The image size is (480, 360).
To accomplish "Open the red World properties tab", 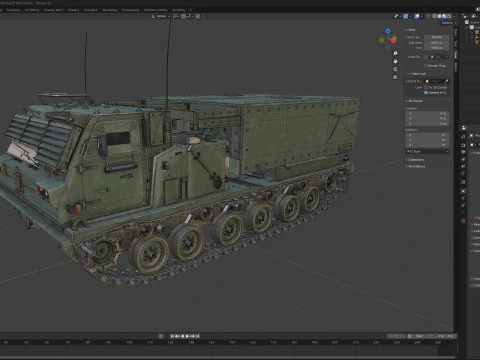I will (x=463, y=173).
